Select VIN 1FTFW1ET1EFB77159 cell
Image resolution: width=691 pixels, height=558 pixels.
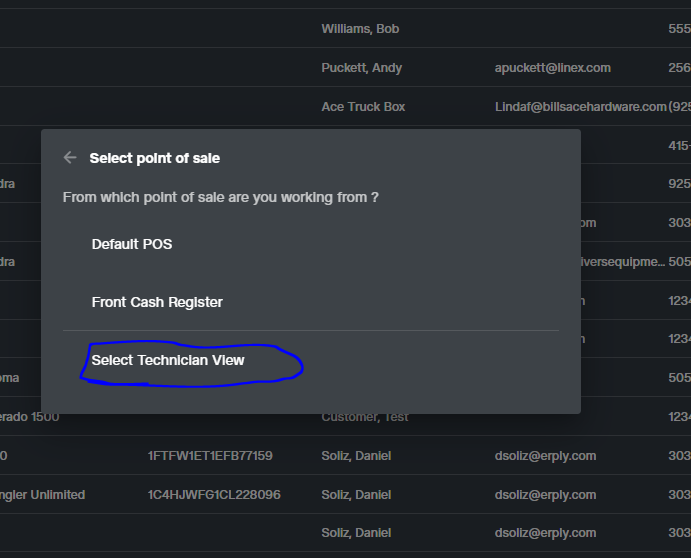[x=210, y=456]
